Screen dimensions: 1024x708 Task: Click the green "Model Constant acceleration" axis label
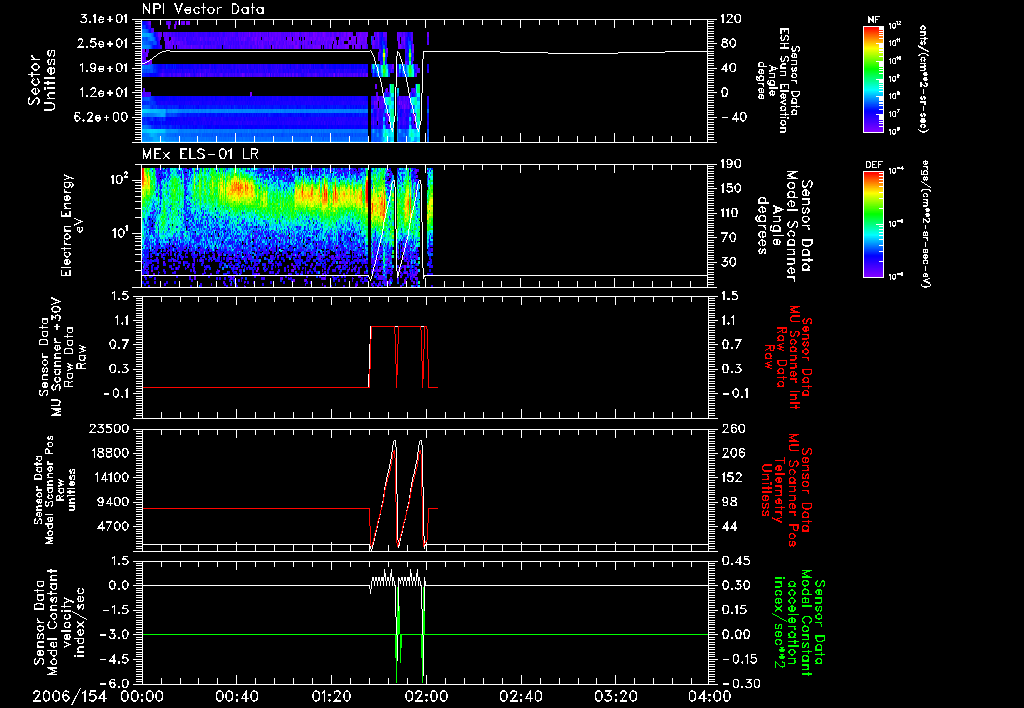click(x=799, y=624)
